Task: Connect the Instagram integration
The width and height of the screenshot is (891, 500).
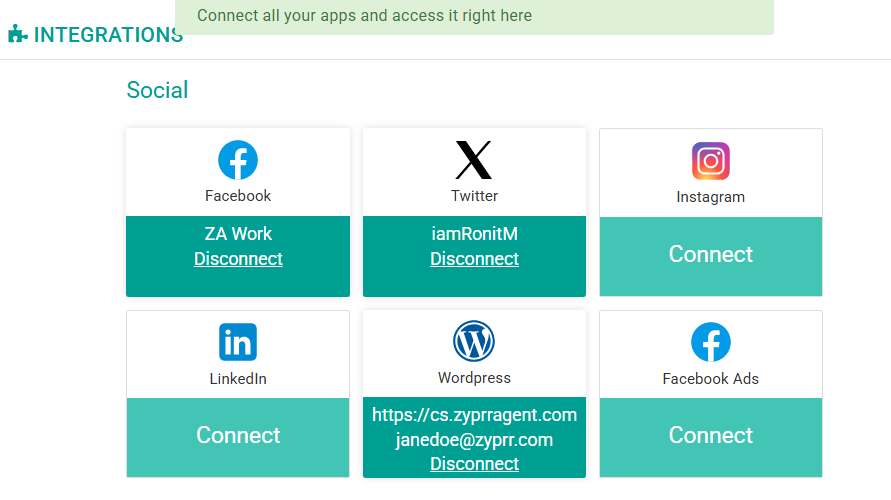Action: pos(710,255)
